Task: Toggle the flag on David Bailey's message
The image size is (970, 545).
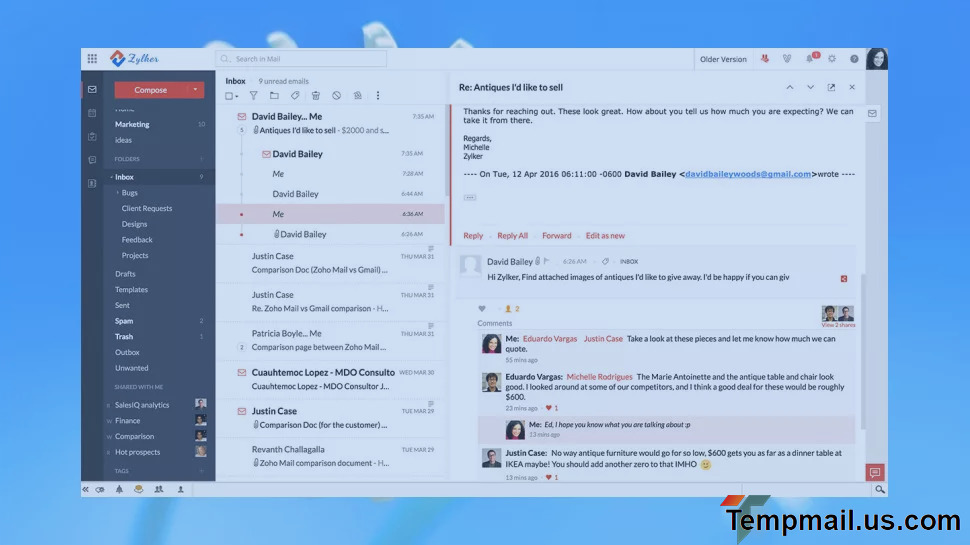Action: coord(546,261)
